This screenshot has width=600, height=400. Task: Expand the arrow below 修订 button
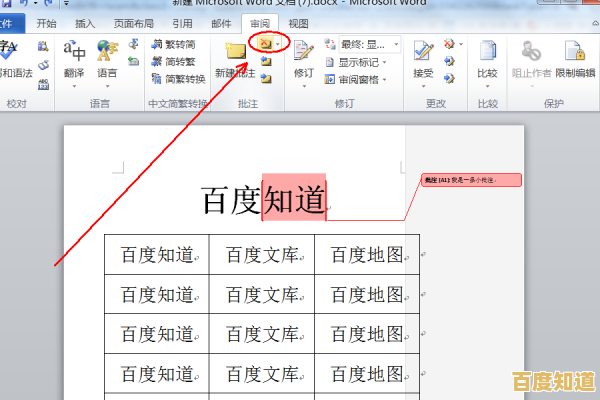pos(304,87)
